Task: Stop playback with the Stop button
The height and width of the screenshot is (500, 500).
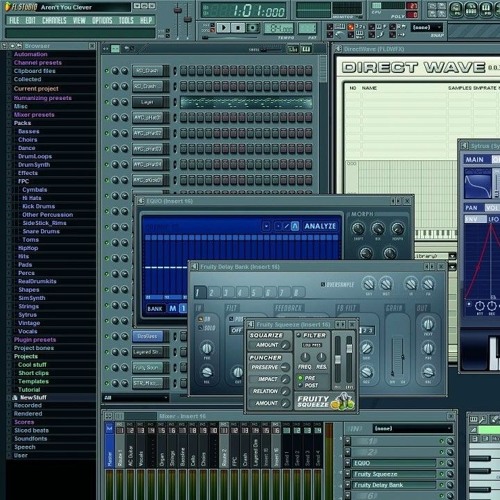Action: [x=238, y=28]
